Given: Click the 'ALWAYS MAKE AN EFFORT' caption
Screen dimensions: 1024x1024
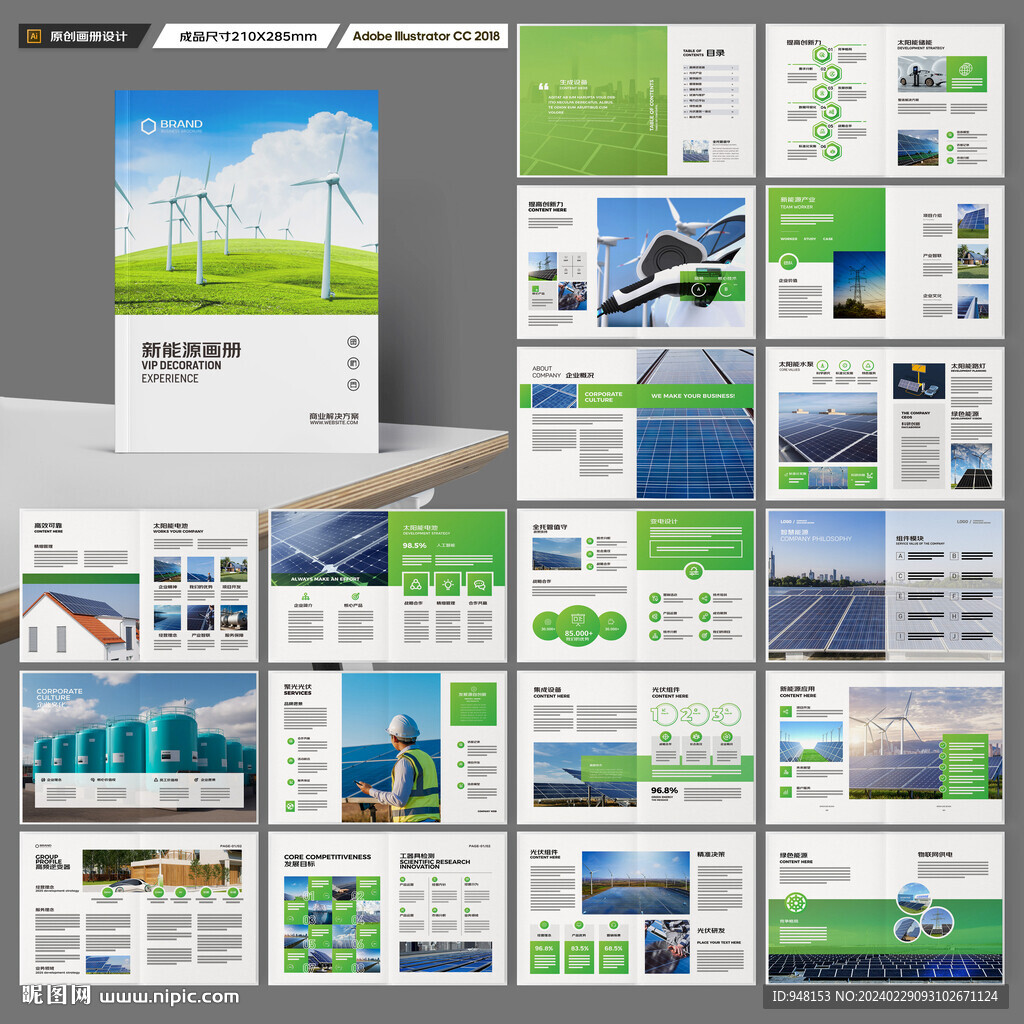Looking at the screenshot, I should (x=325, y=579).
